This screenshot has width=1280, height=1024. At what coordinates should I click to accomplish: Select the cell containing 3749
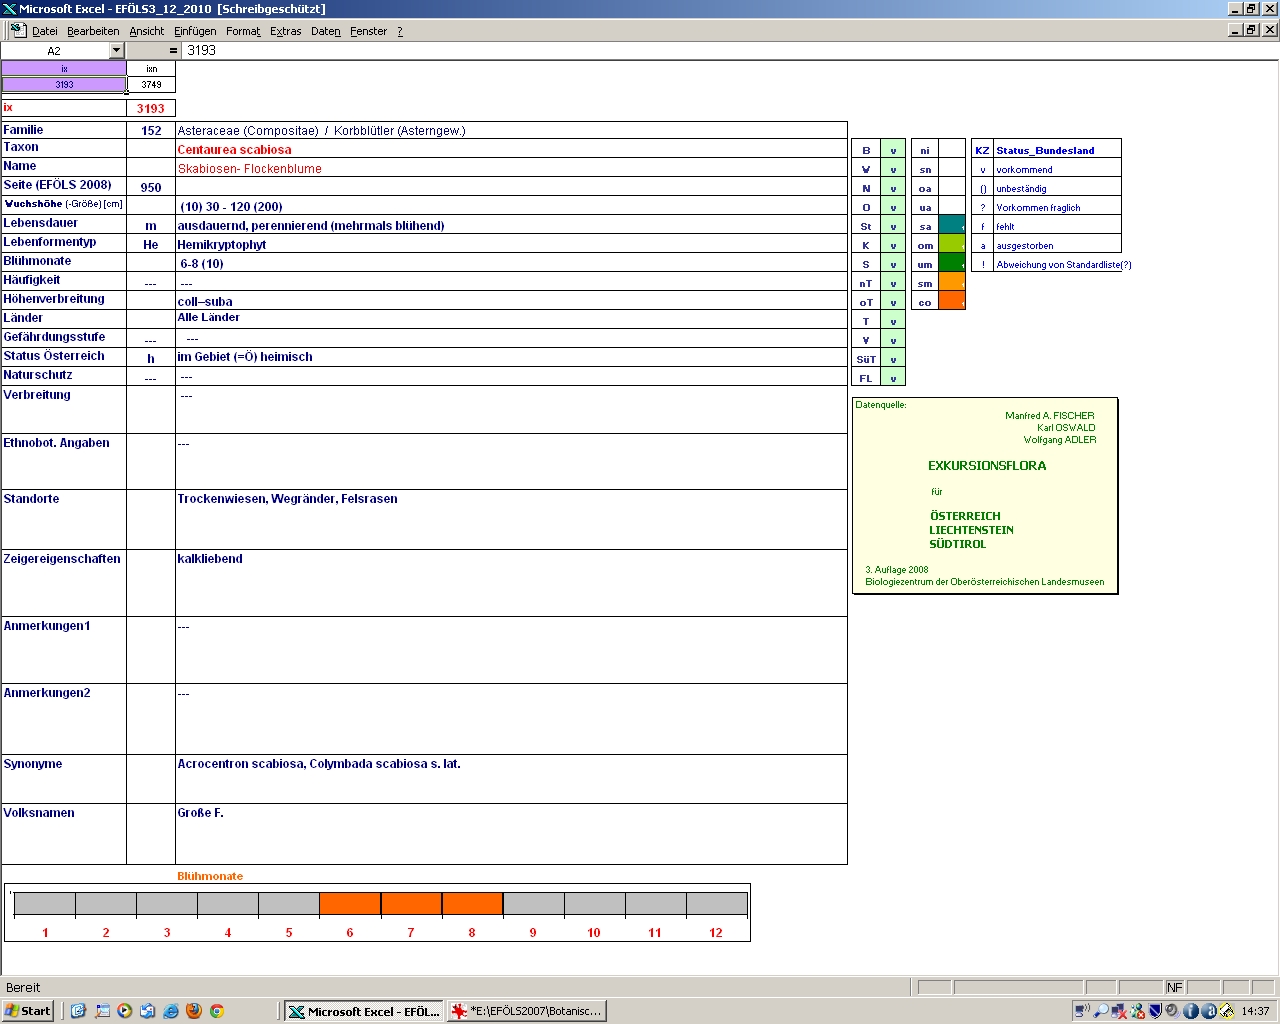point(151,85)
